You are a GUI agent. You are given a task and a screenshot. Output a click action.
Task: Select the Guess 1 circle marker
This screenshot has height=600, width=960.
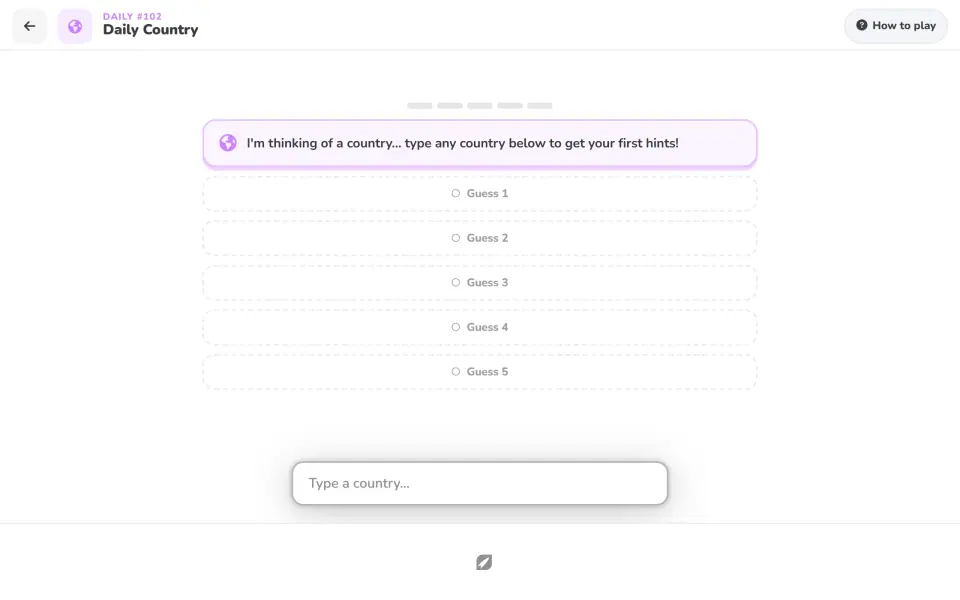click(456, 193)
